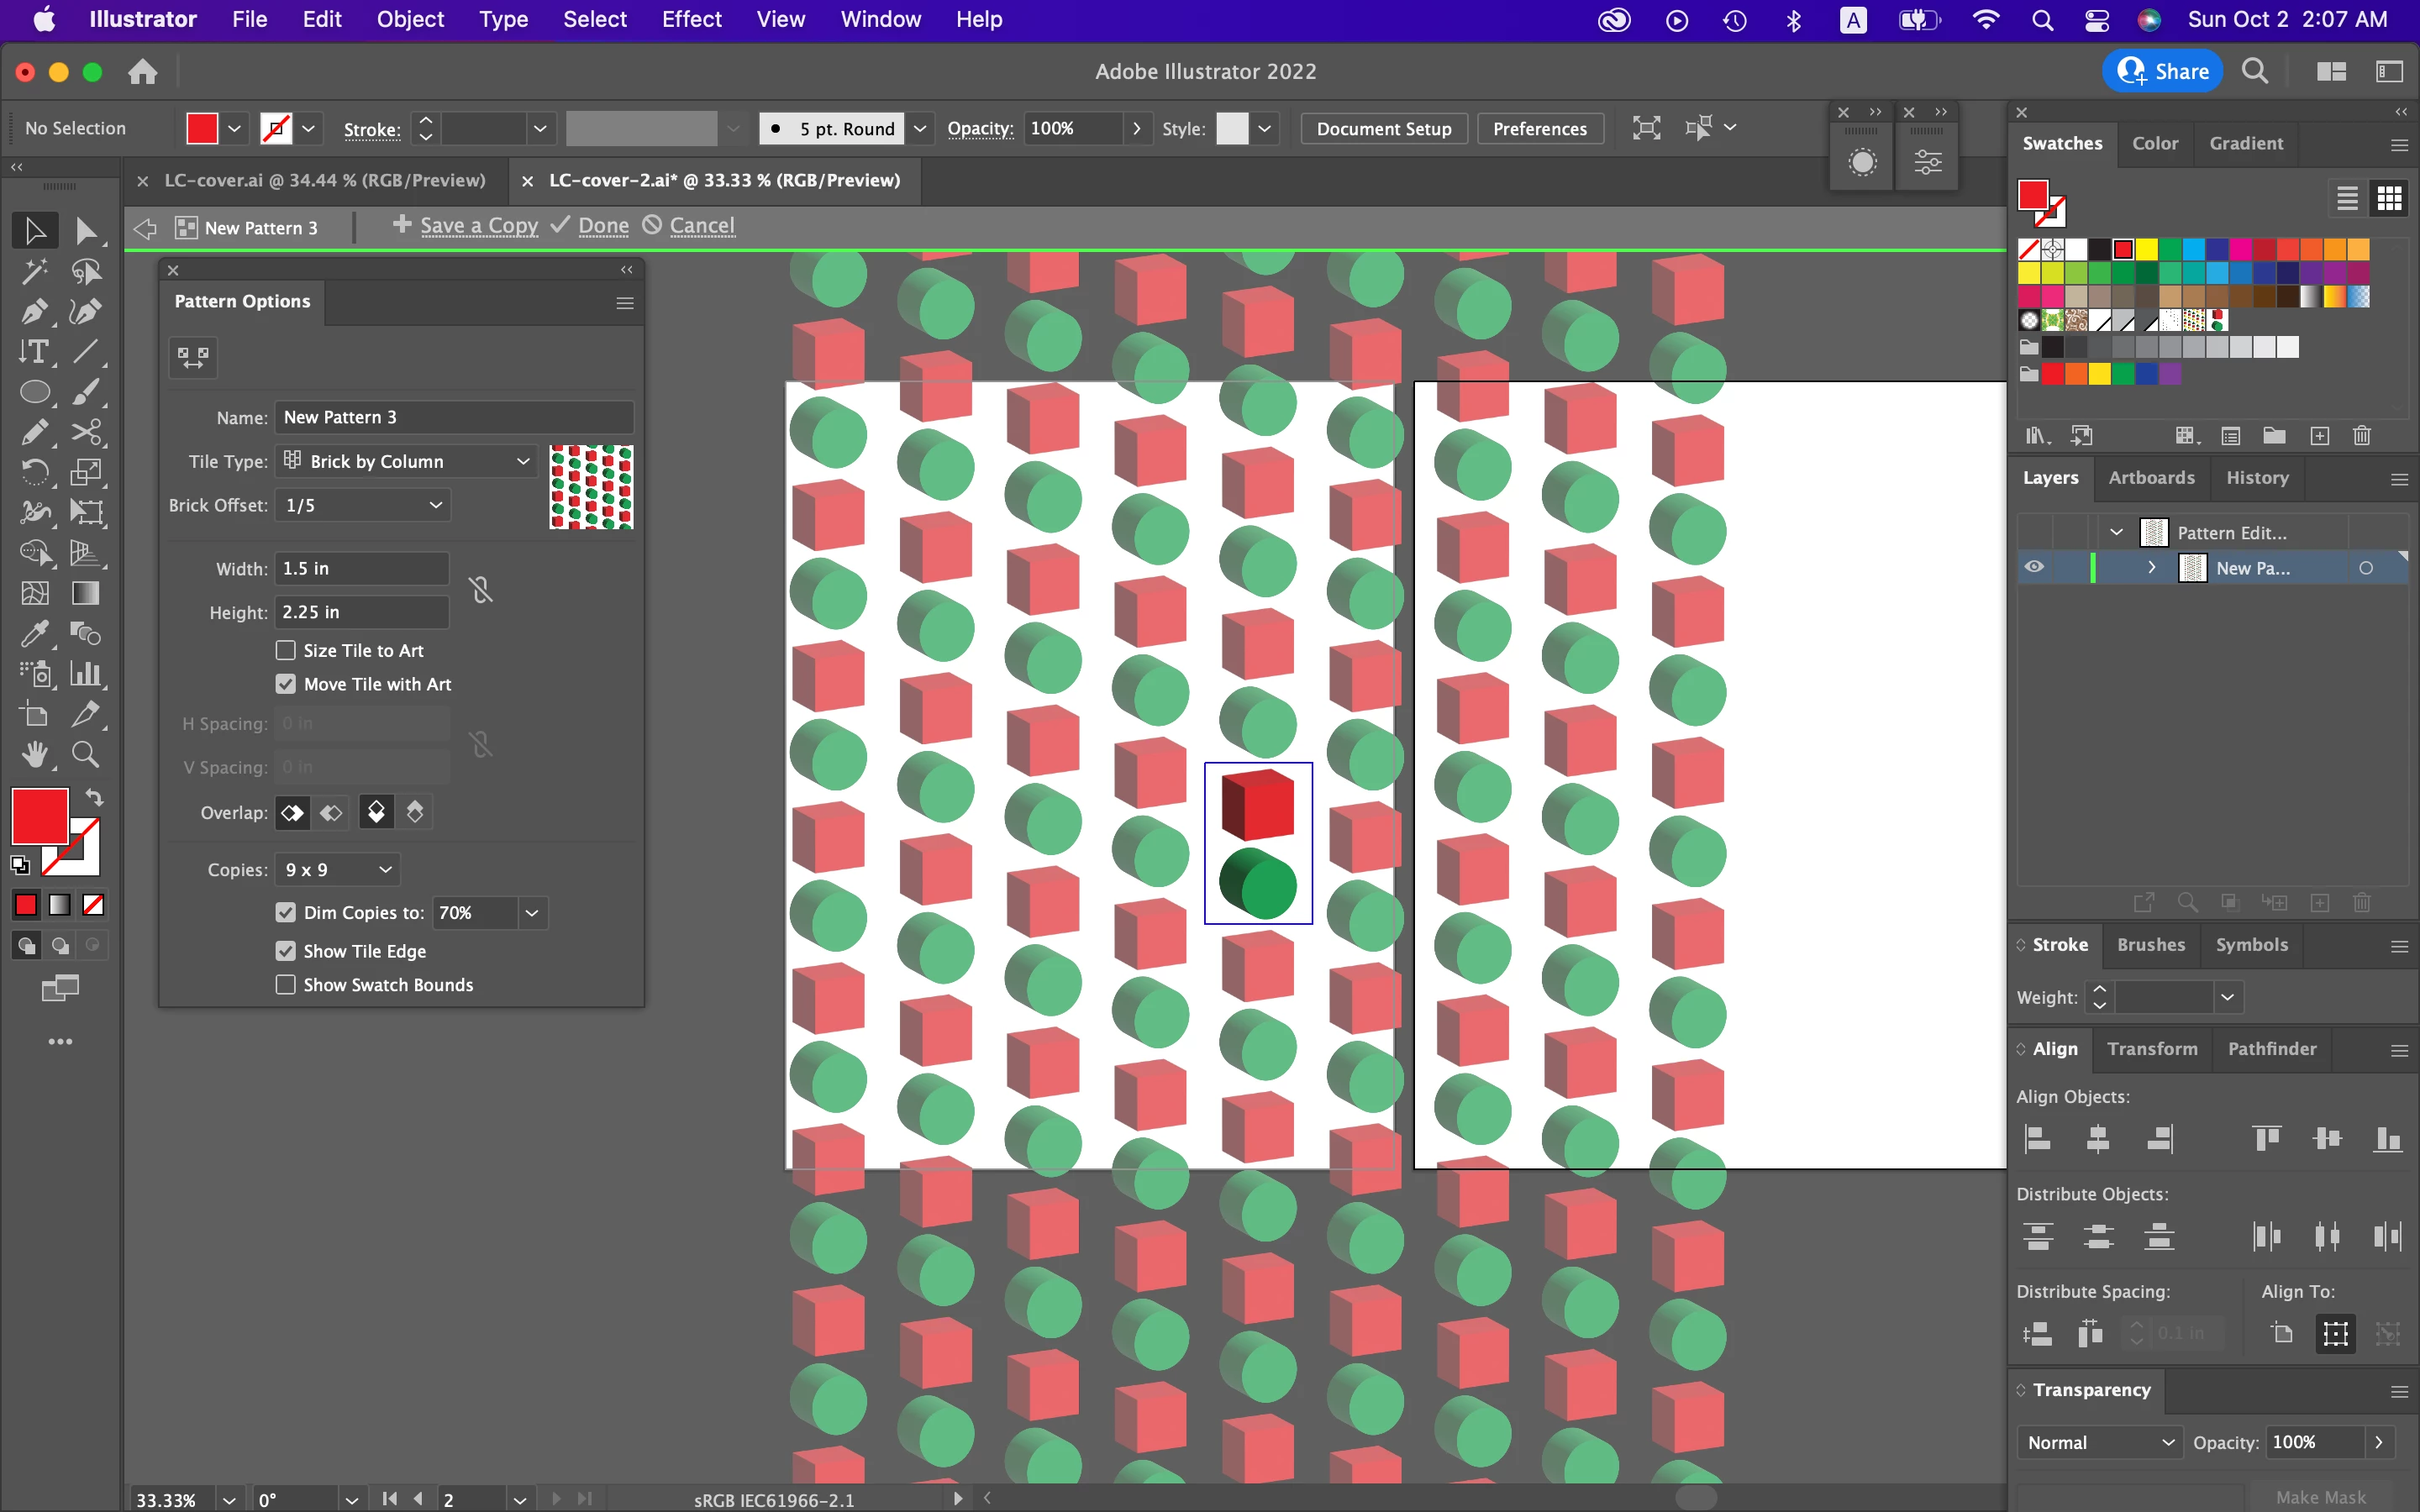Select the Ellipse tool
Image resolution: width=2420 pixels, height=1512 pixels.
coord(34,392)
